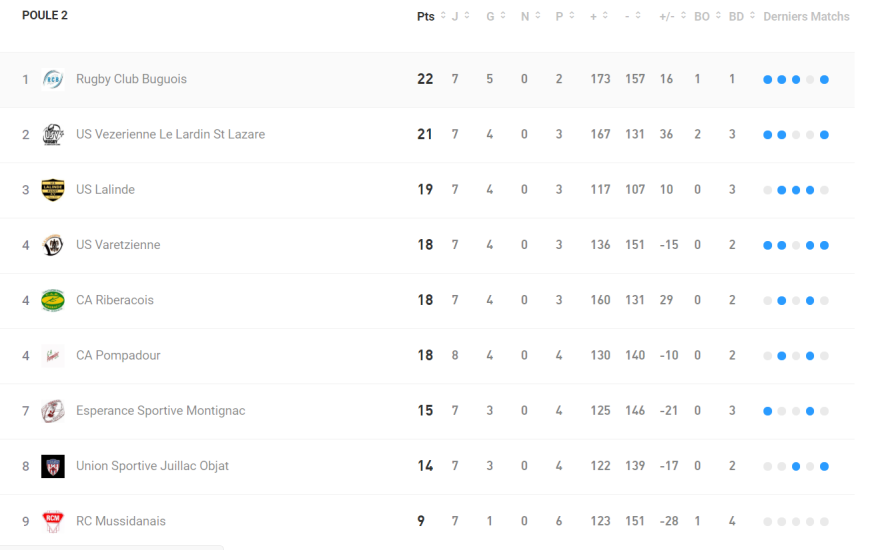Click the Union Sportive Juillac Objat crest

click(x=53, y=466)
